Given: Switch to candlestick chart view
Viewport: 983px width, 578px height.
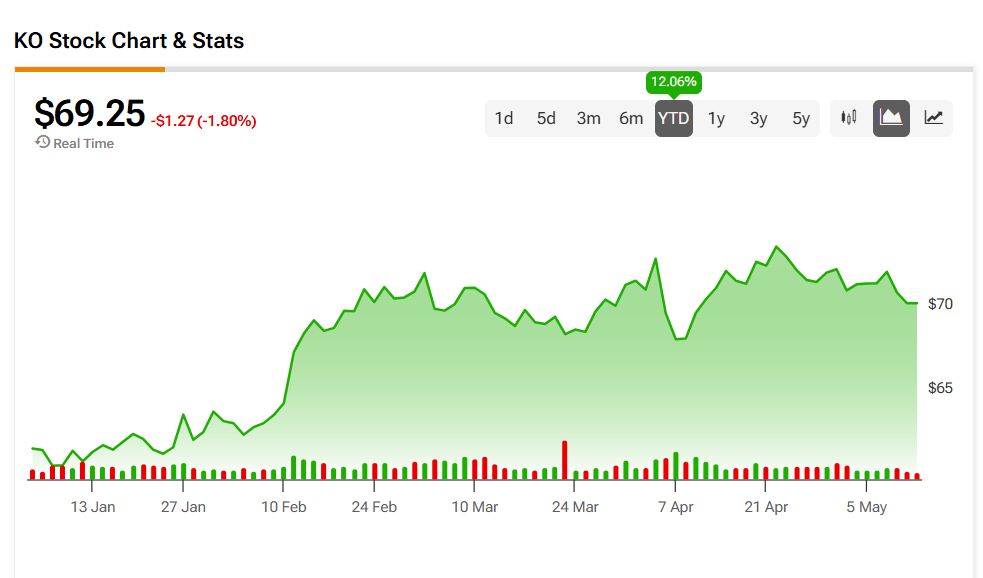Looking at the screenshot, I should pos(849,118).
